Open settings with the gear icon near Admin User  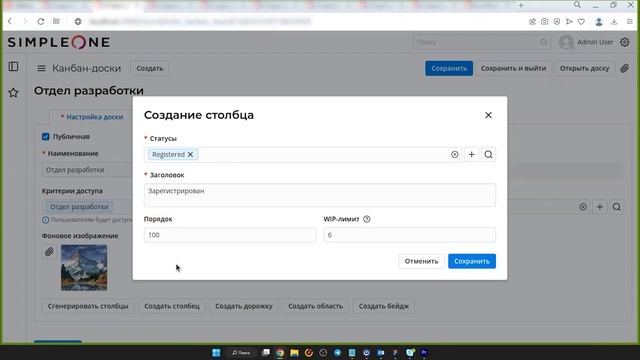click(x=624, y=42)
